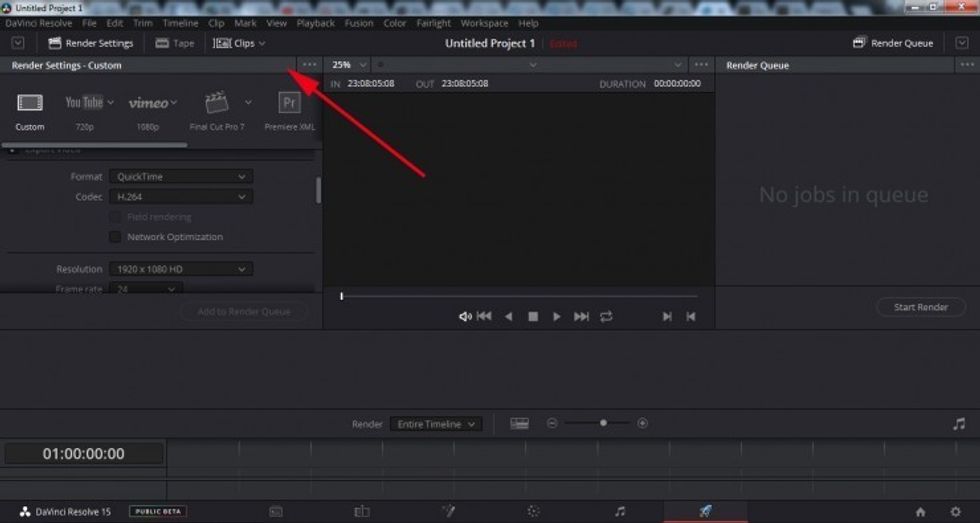The image size is (980, 523).
Task: Toggle timeline thumbnail view icon
Action: pyautogui.click(x=519, y=424)
